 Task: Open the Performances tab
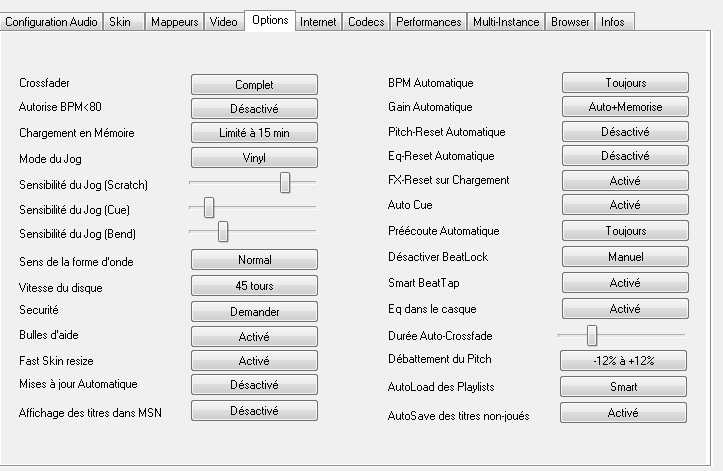(428, 21)
